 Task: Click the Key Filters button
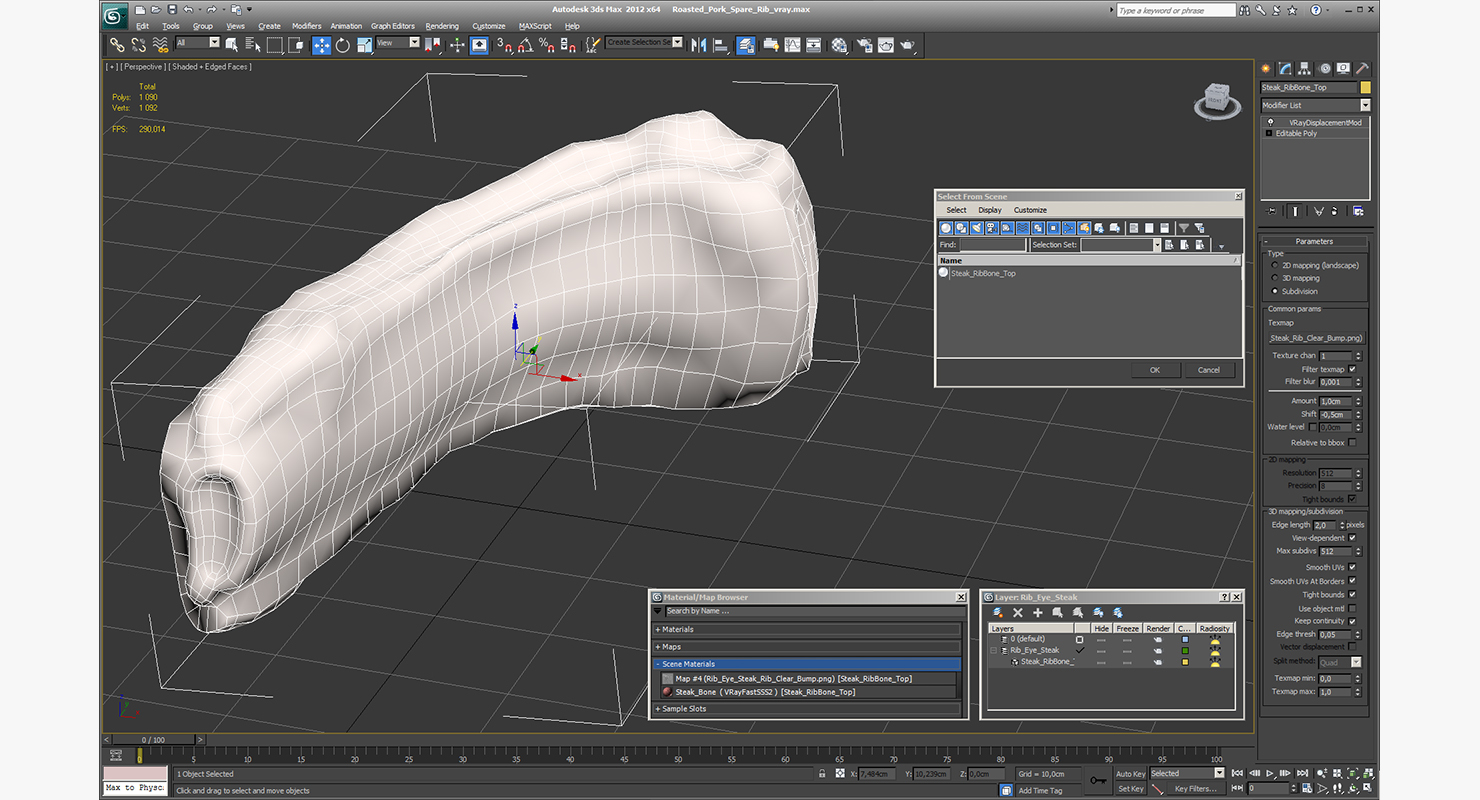point(1195,789)
